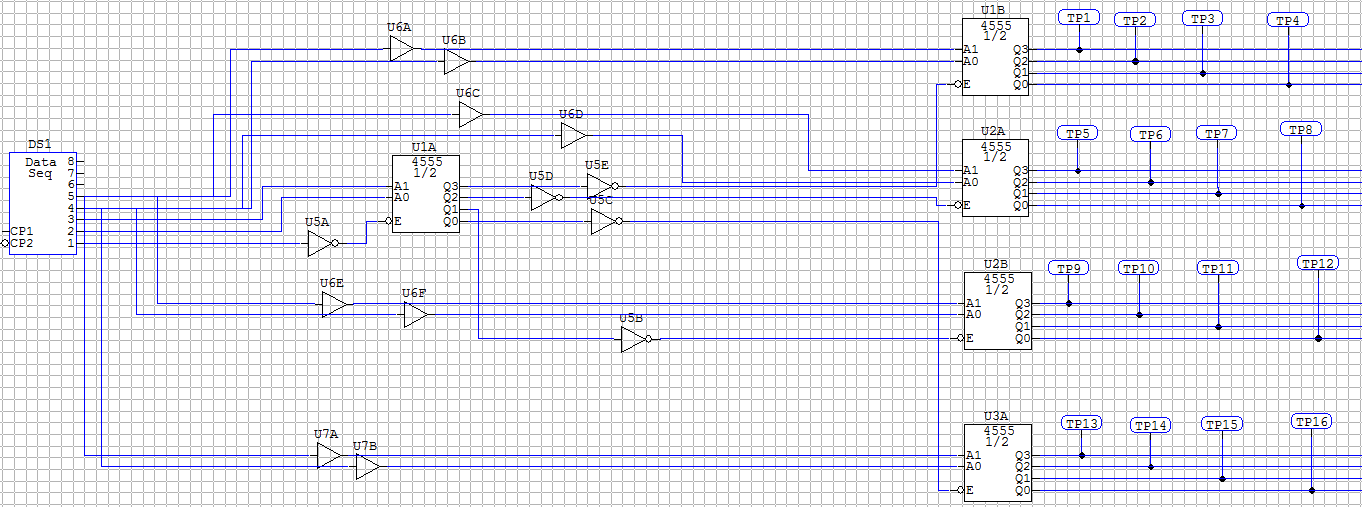Pick the U6F buffer gate
This screenshot has height=507, width=1362.
click(415, 316)
